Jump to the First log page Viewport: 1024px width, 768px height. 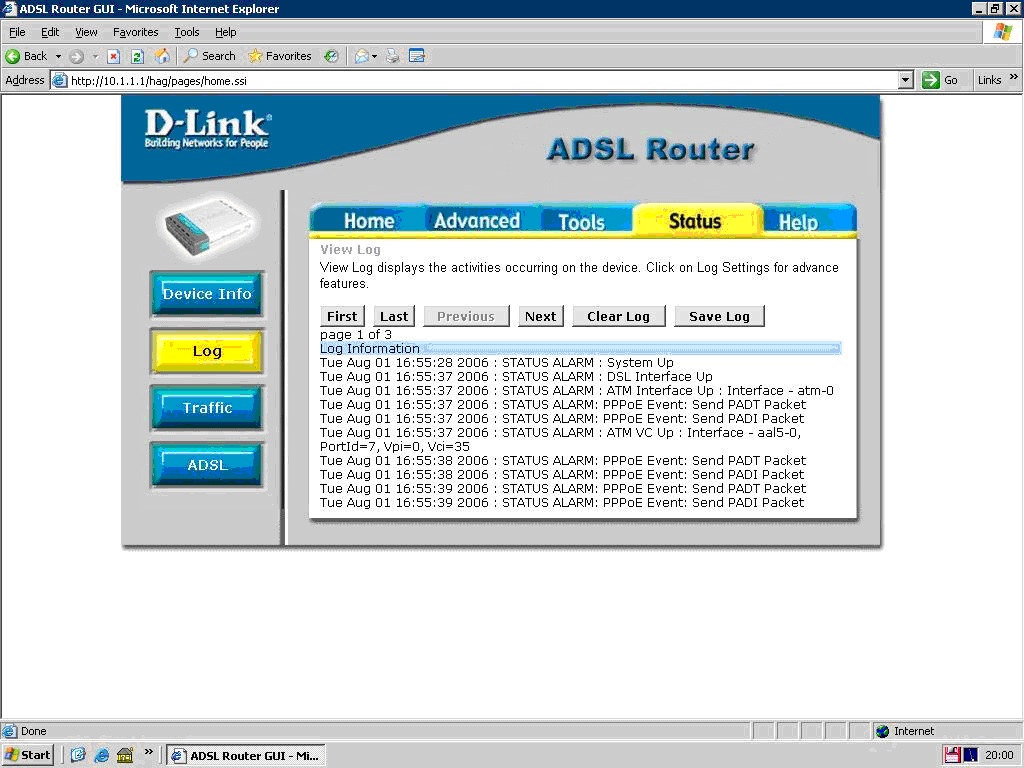342,316
